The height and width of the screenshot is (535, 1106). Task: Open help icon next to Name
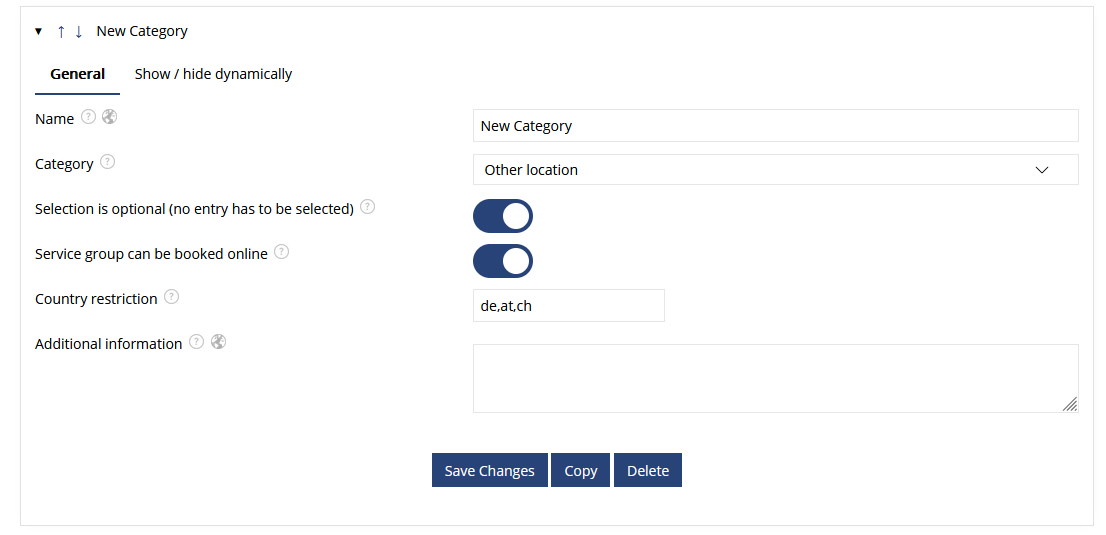point(88,116)
